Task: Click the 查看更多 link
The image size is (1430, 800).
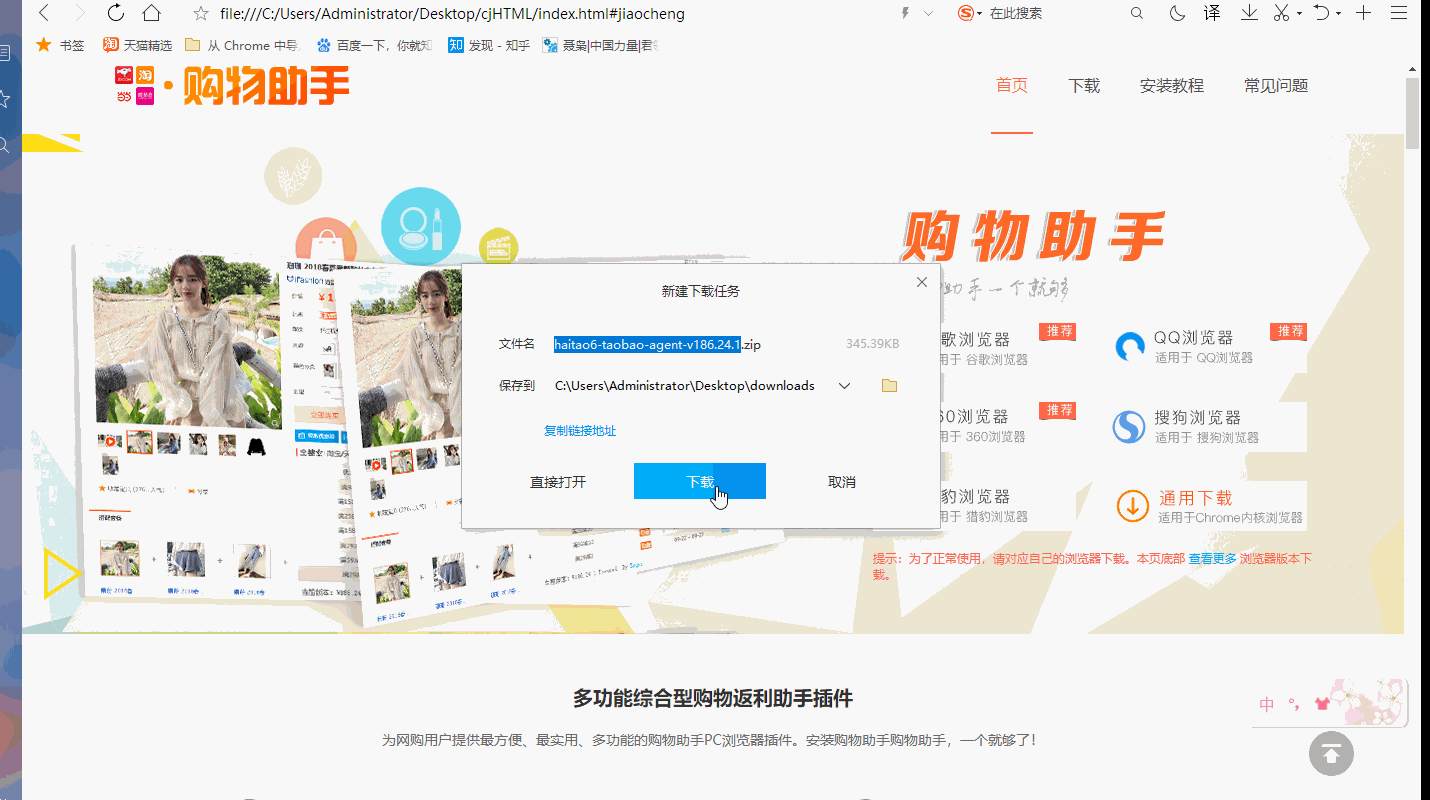Action: click(1212, 559)
